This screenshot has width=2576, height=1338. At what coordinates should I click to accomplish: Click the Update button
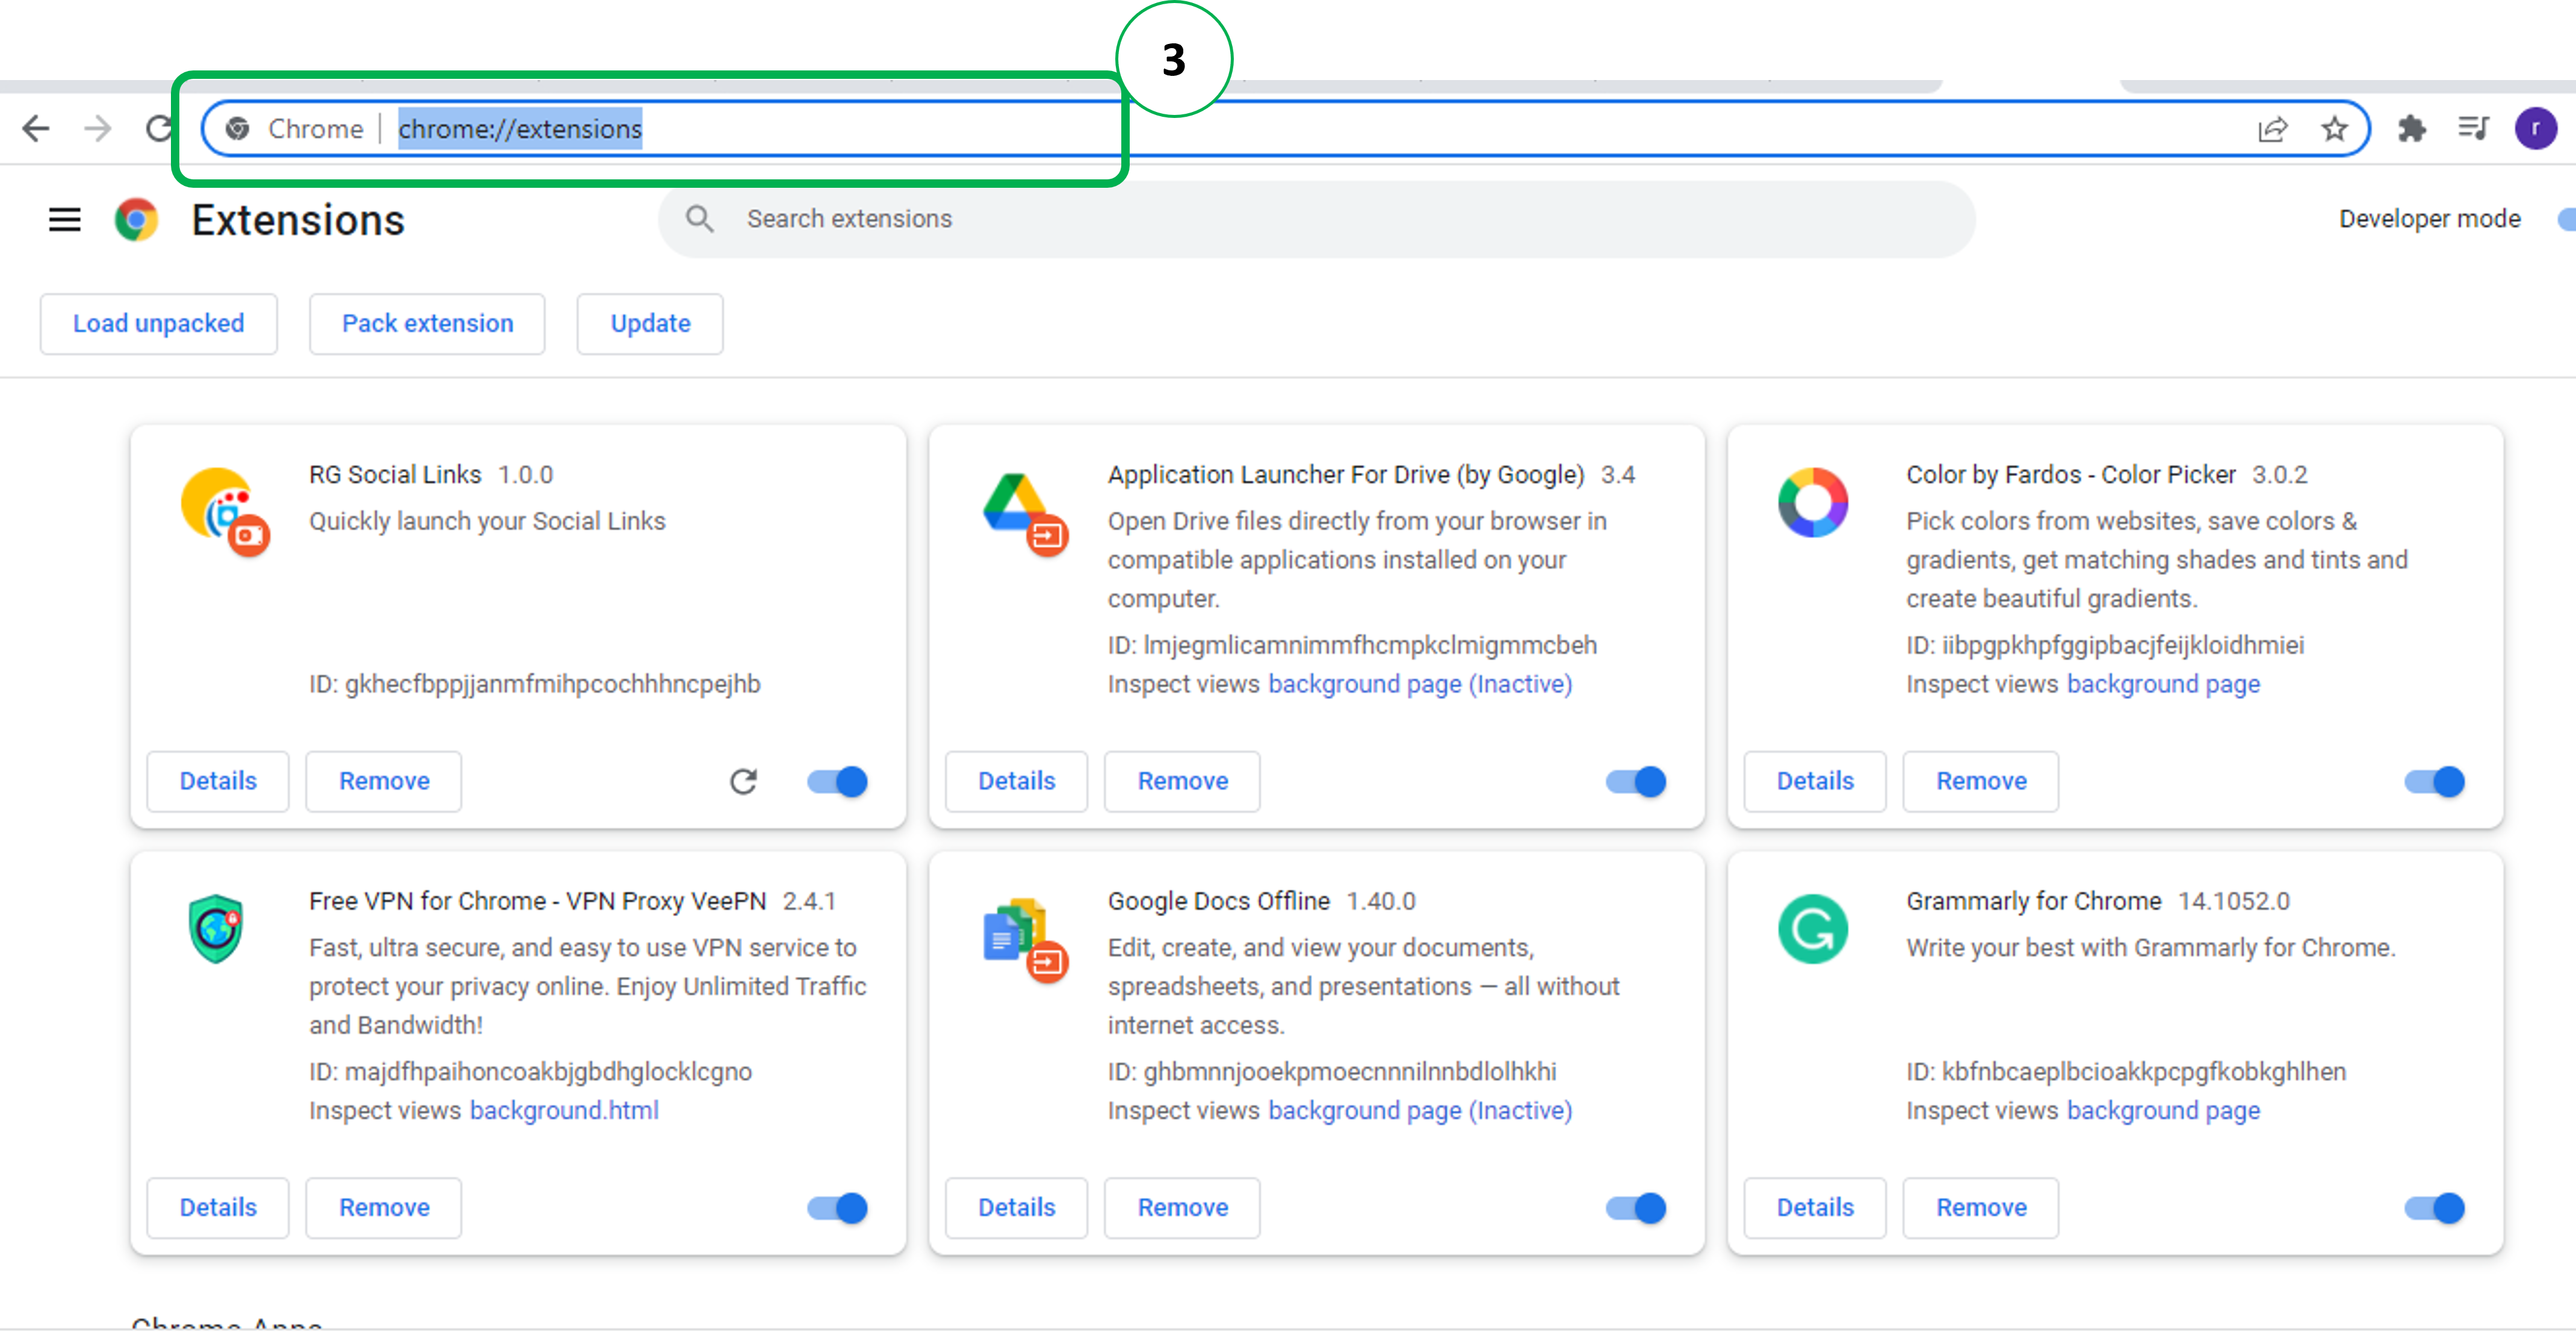[x=650, y=323]
